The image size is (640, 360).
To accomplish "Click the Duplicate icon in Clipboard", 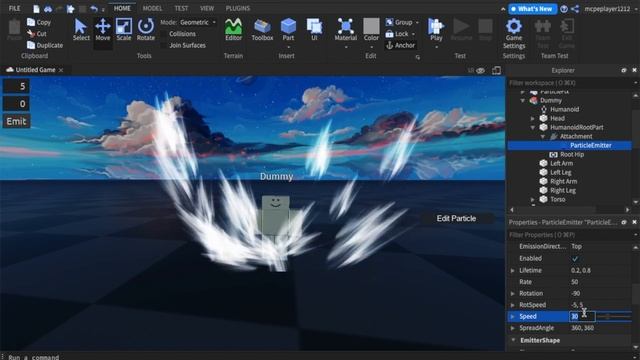I will pyautogui.click(x=31, y=45).
